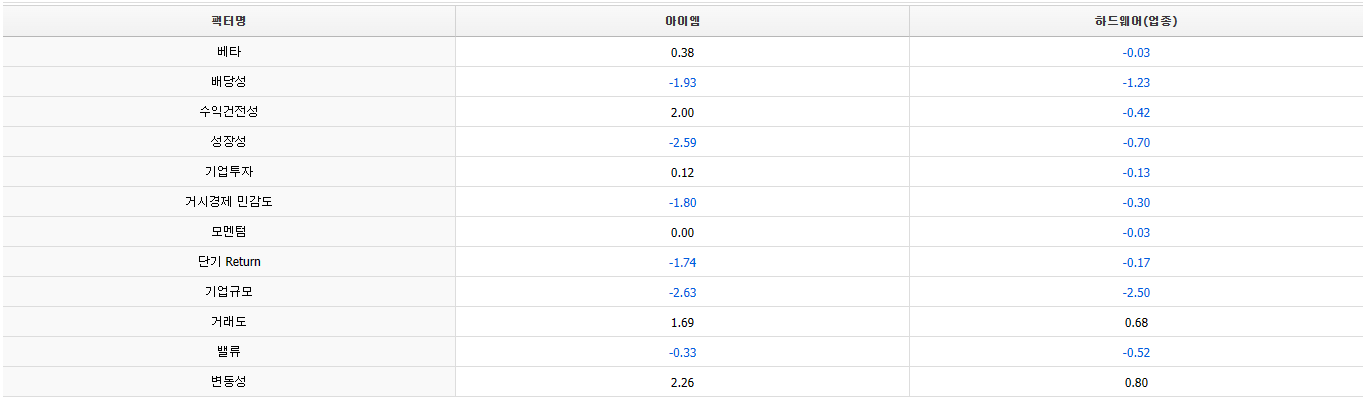The height and width of the screenshot is (410, 1368).
Task: Click the -0.13 value for 기업투자
Action: click(1136, 172)
